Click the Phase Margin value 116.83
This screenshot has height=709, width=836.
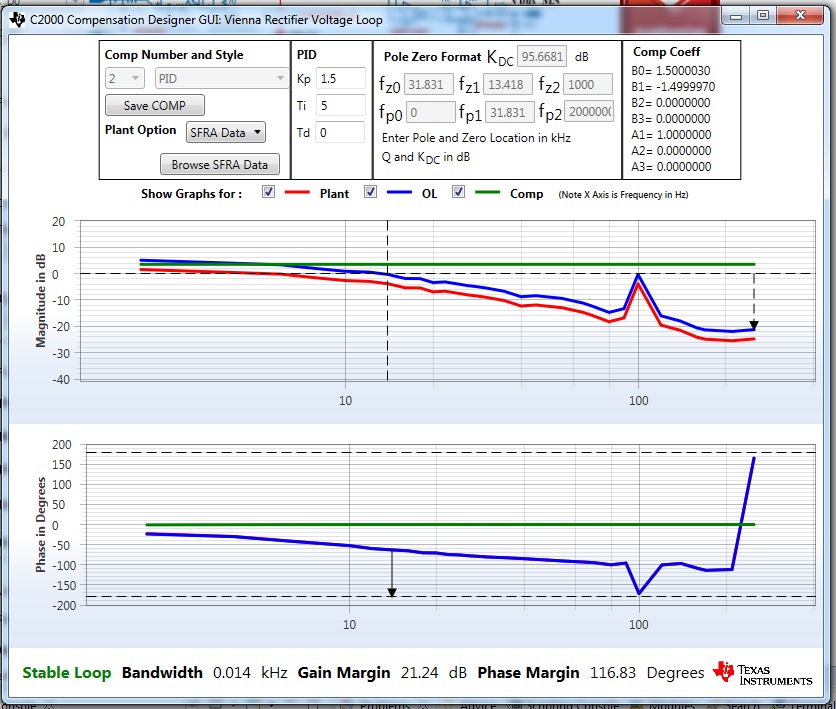pos(613,673)
